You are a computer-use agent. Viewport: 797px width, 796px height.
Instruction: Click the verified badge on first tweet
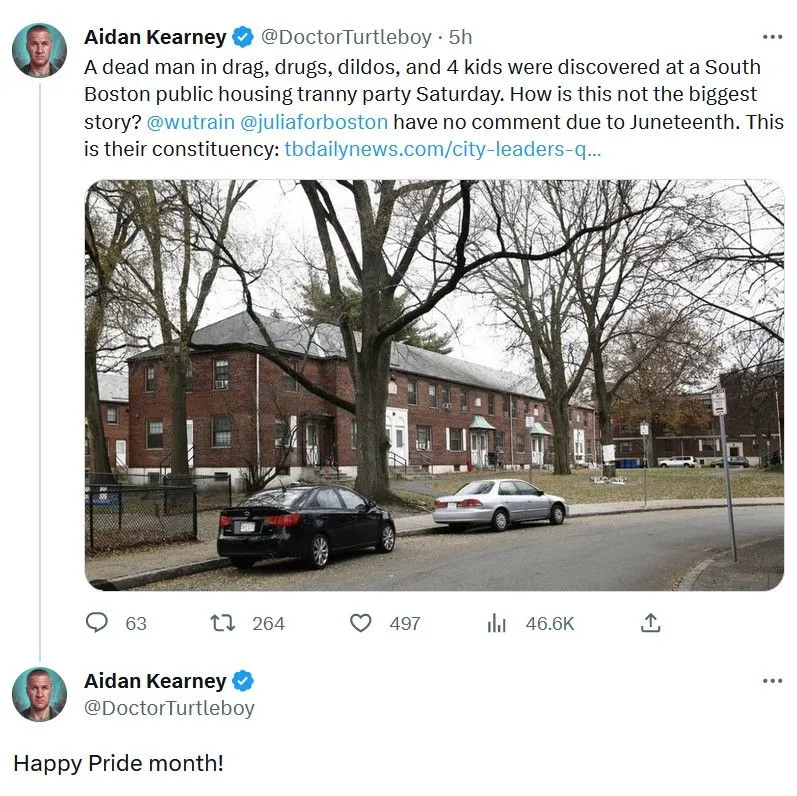point(242,38)
